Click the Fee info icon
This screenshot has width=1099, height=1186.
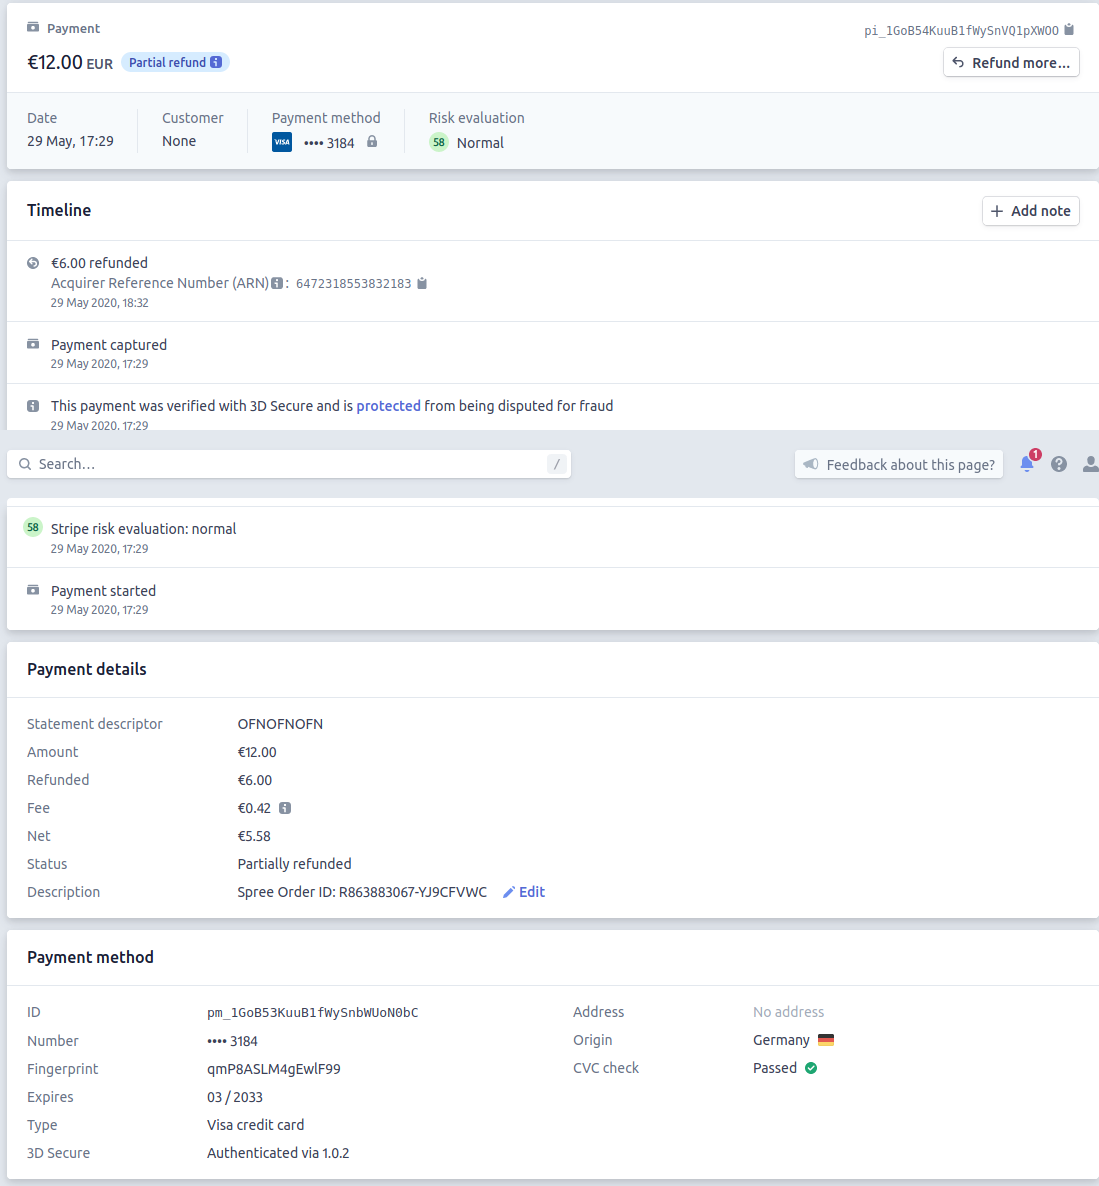pyautogui.click(x=285, y=808)
